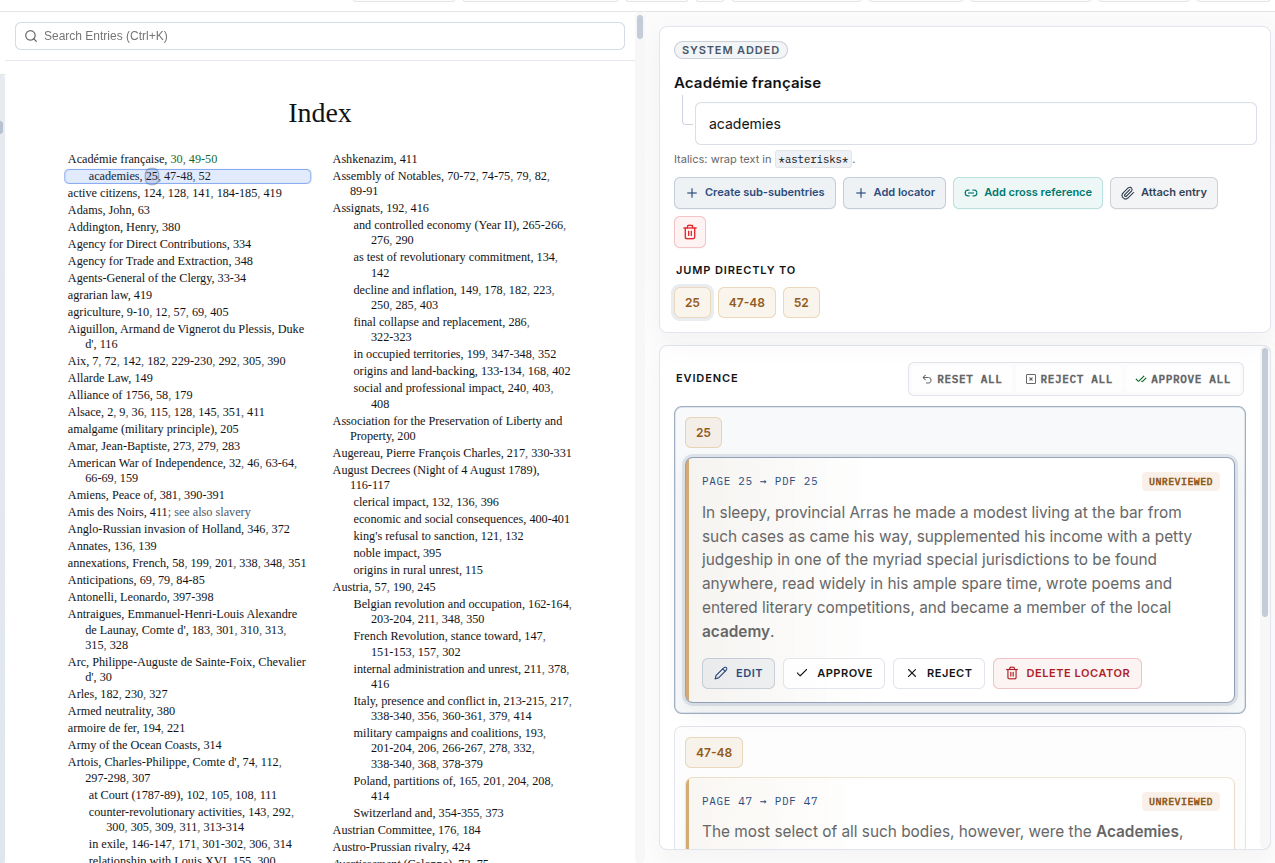Jump directly to locator 47-48

click(747, 303)
